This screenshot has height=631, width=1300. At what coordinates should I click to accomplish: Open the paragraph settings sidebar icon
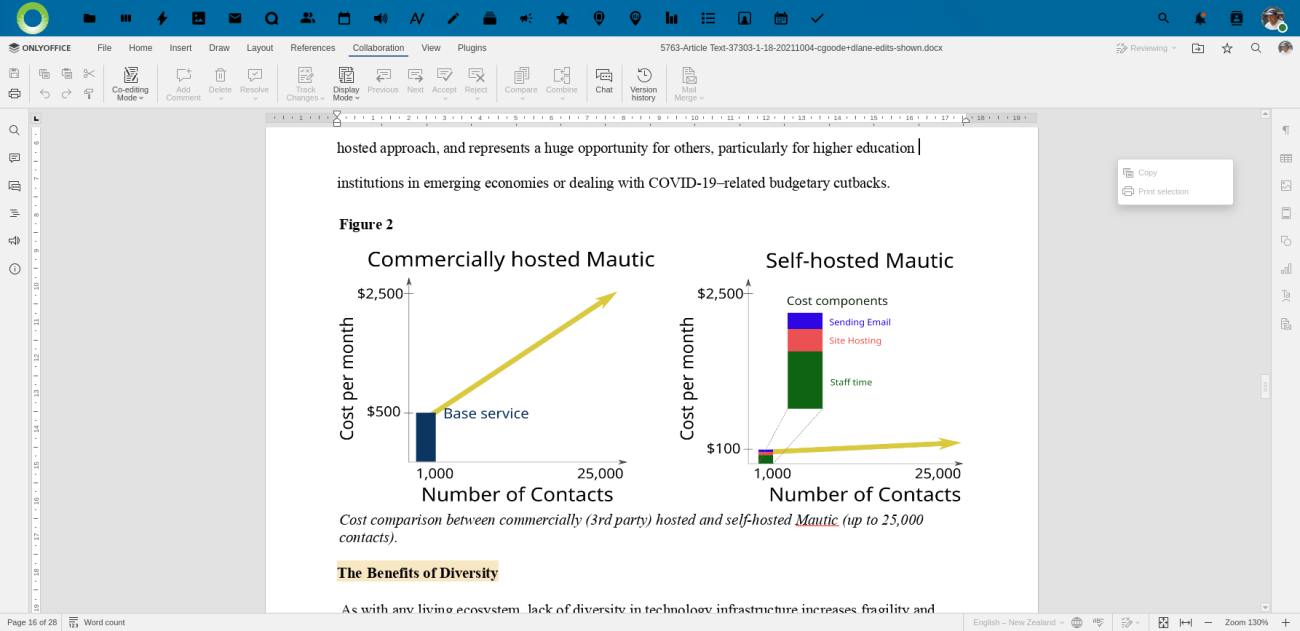1286,130
